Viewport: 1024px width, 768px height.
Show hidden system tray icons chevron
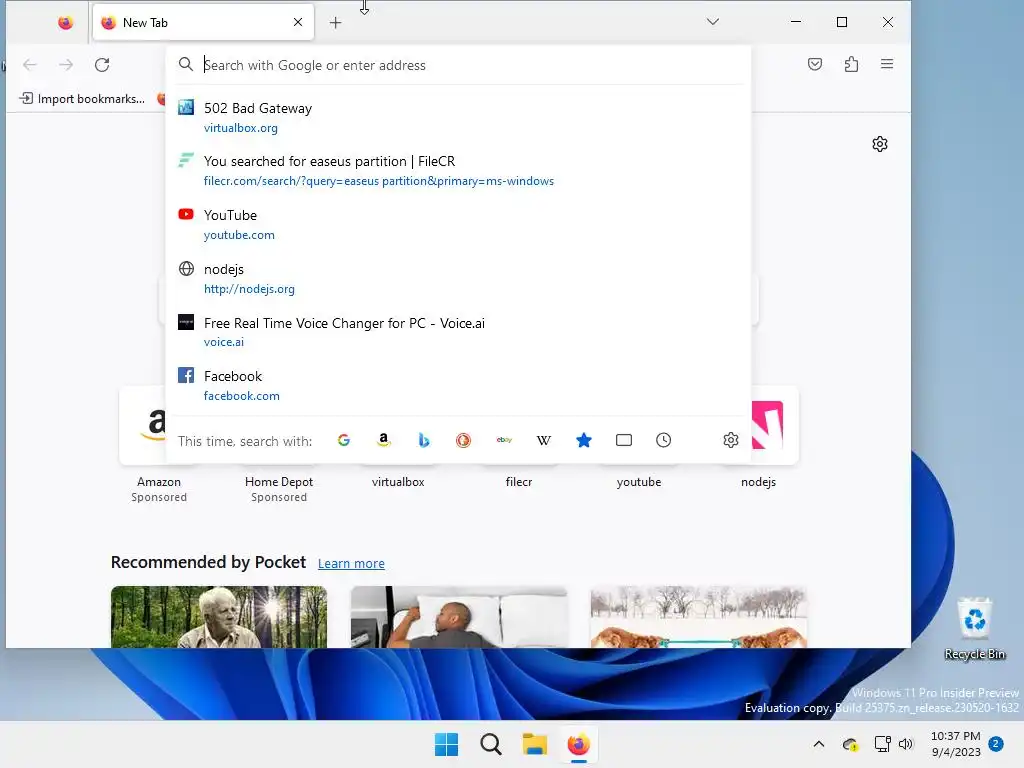pos(818,744)
